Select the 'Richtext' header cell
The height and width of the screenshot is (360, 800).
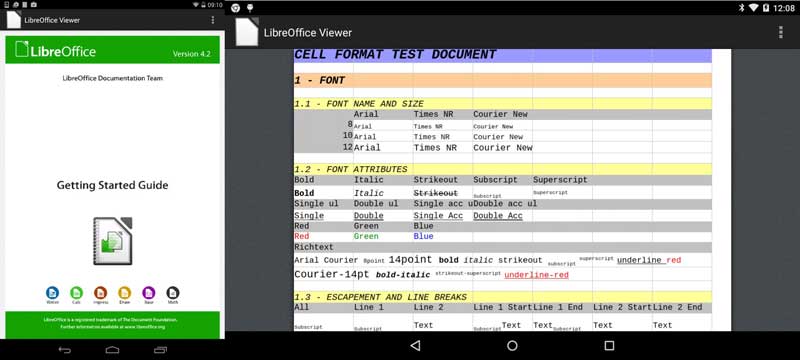point(323,247)
